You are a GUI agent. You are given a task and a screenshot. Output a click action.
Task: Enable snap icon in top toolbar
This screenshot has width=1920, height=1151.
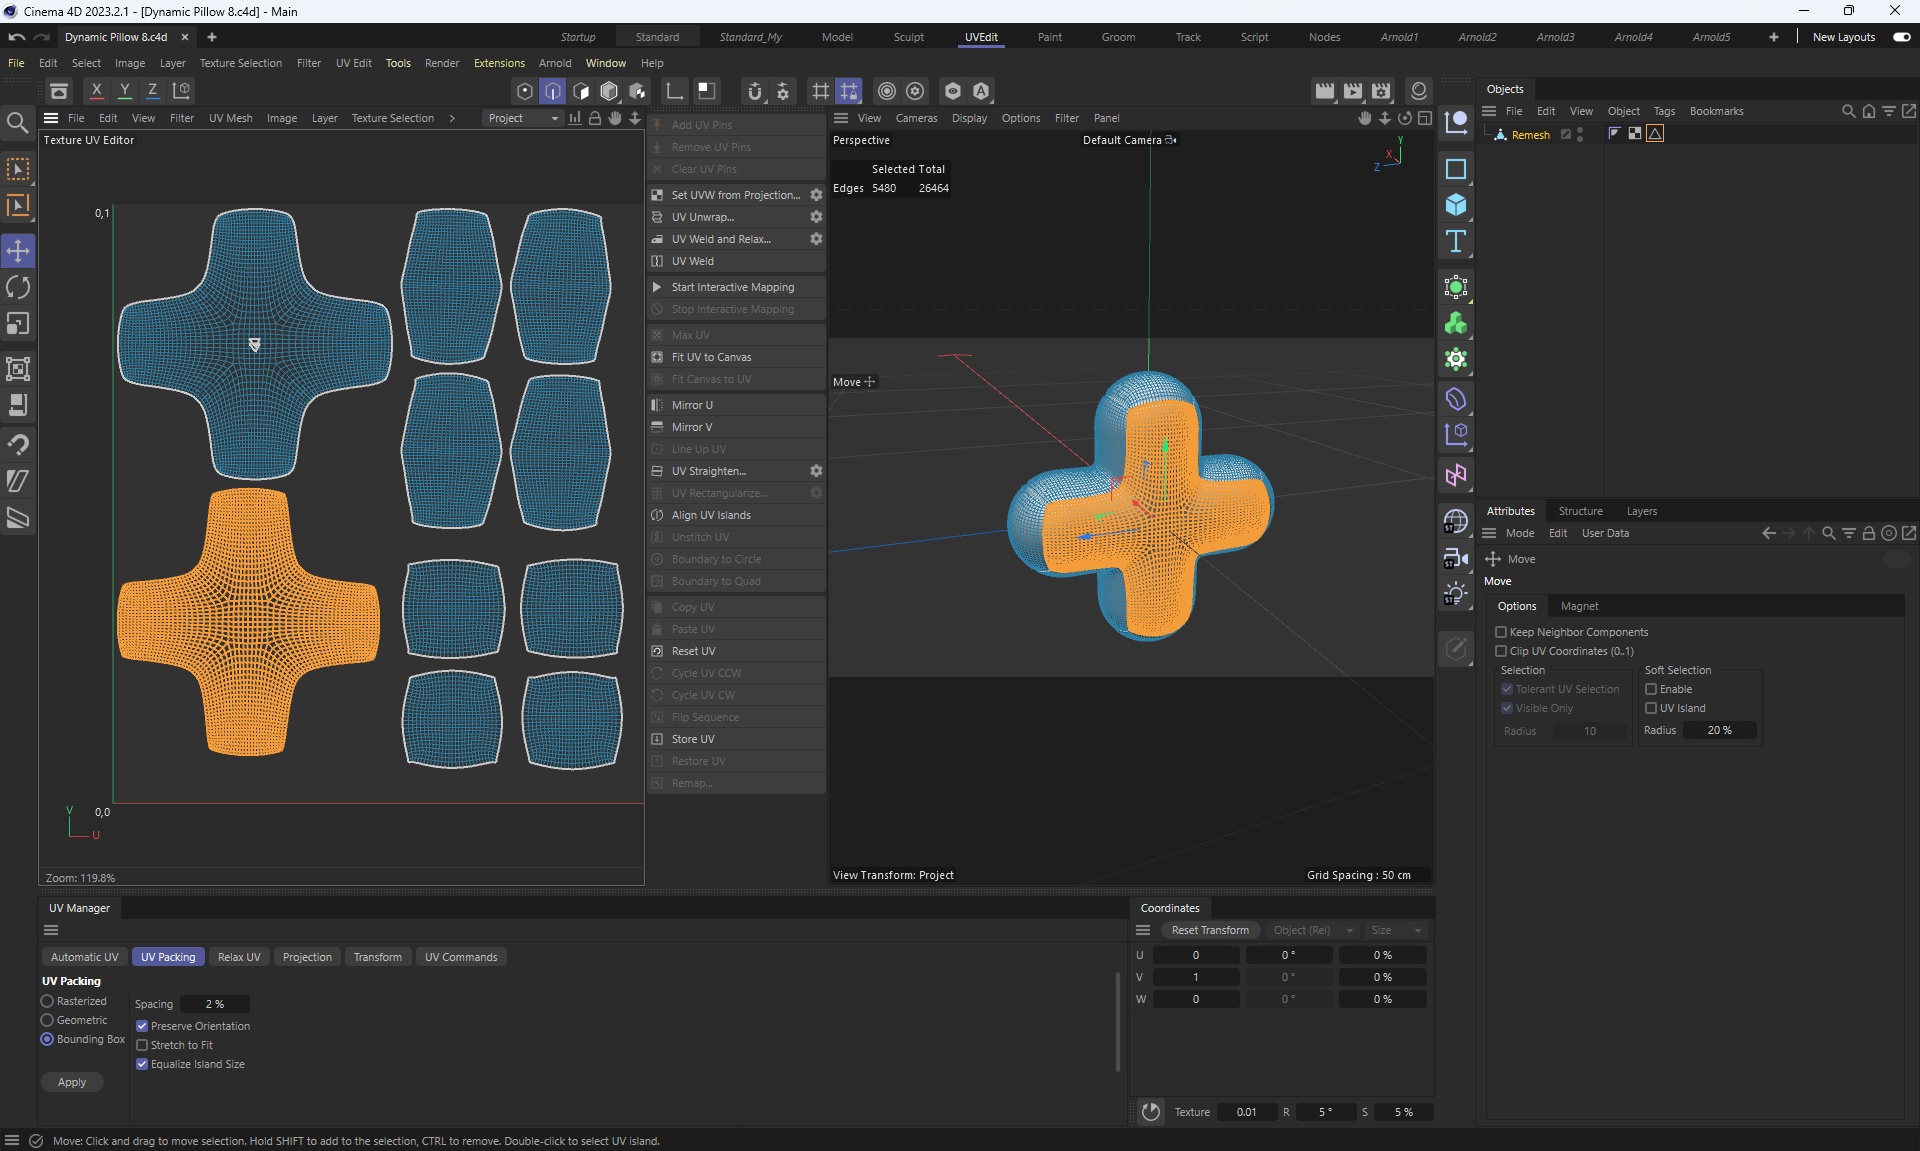coord(755,91)
